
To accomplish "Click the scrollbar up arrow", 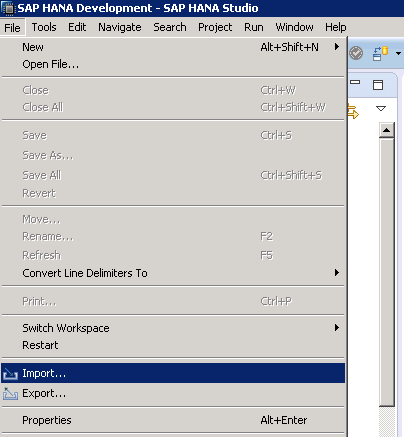I will [387, 130].
